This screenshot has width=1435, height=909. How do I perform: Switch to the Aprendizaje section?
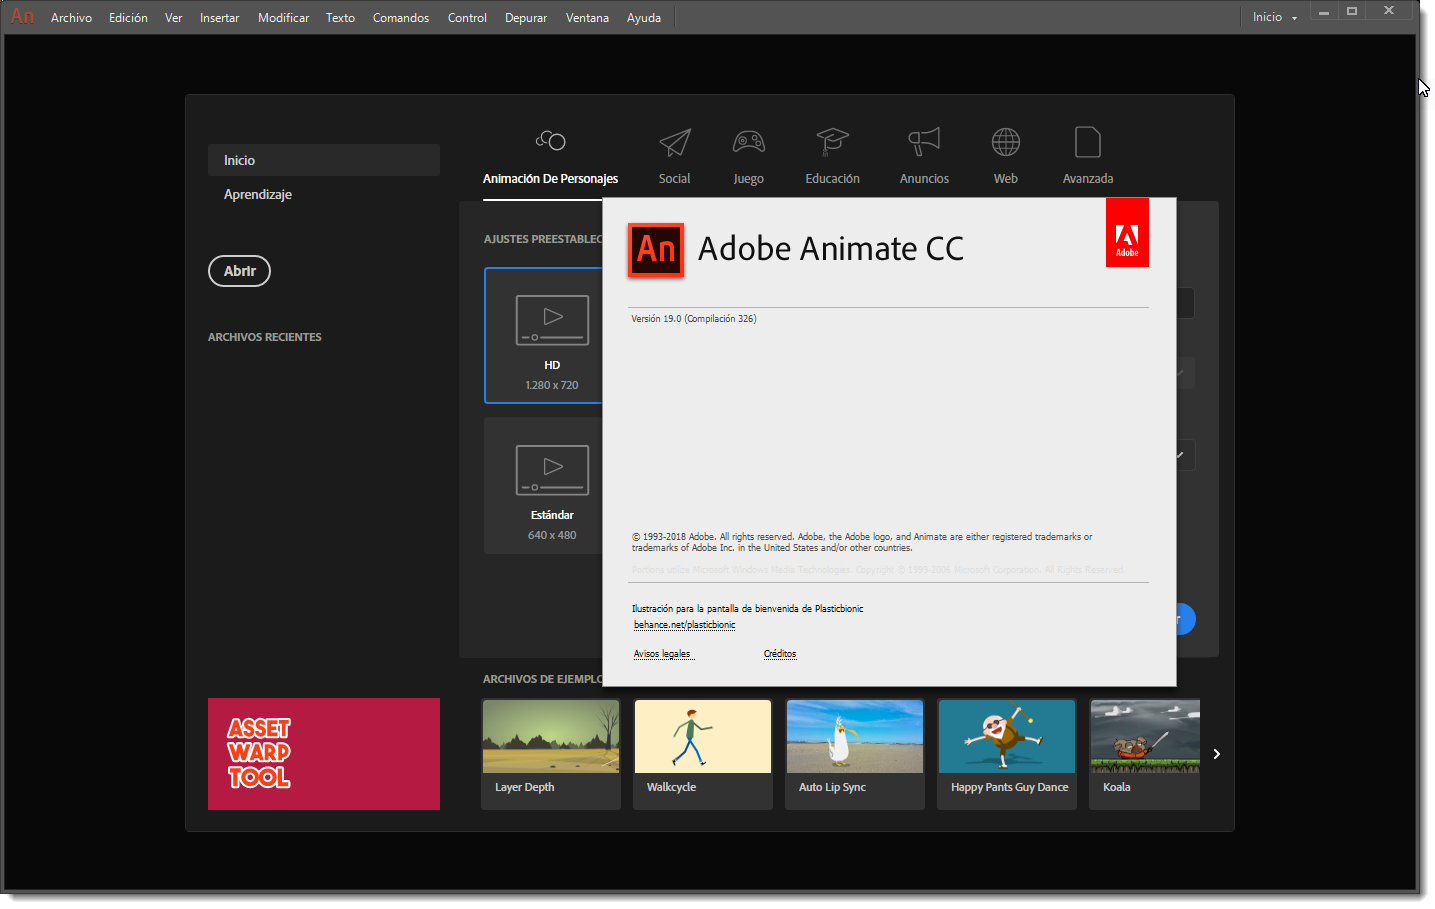click(x=258, y=194)
